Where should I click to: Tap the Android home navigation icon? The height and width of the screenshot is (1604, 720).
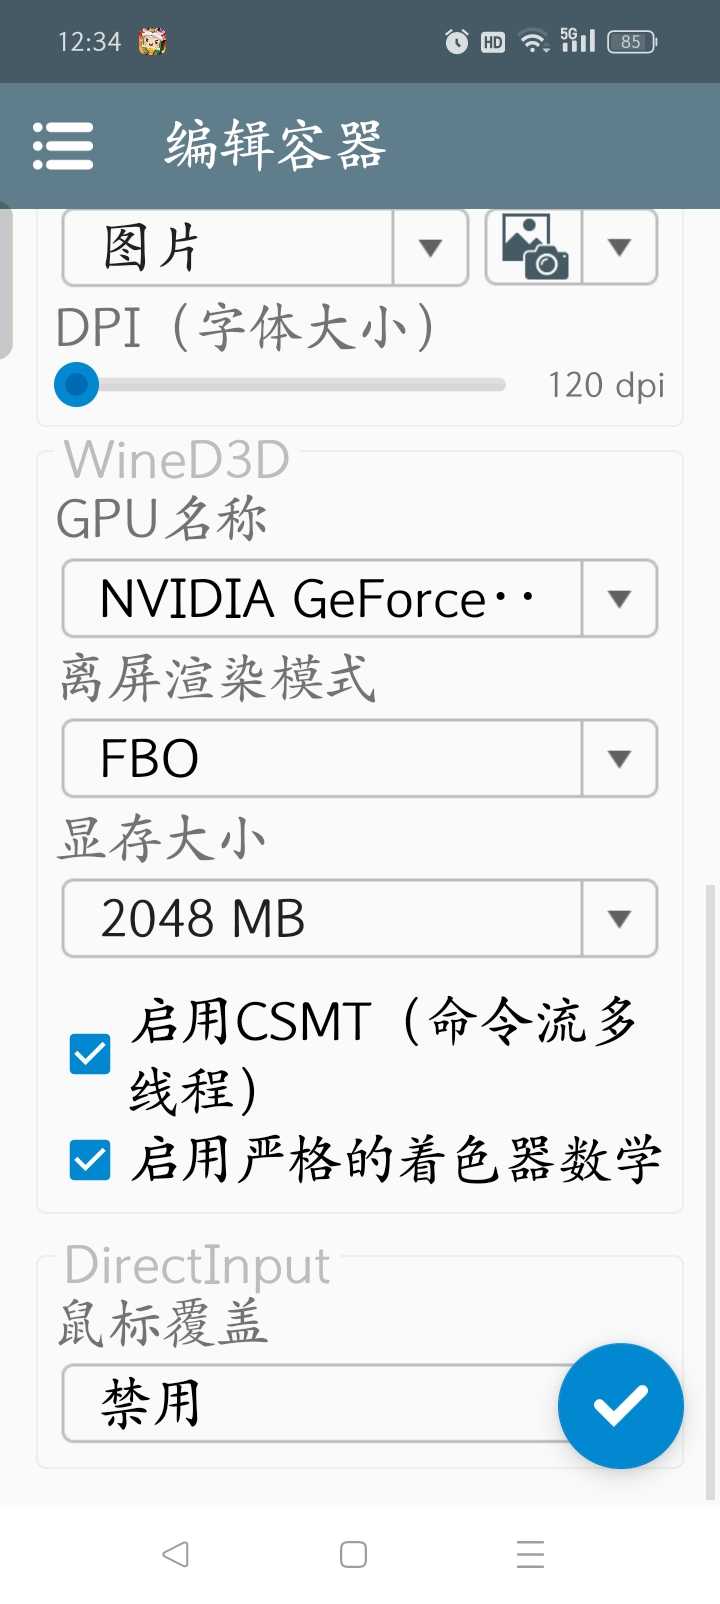(353, 1553)
